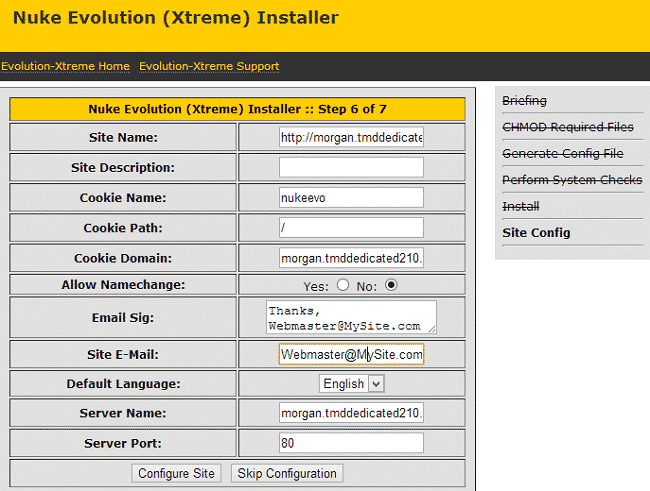Click the Cookie Path text box
The width and height of the screenshot is (650, 491).
click(x=351, y=227)
